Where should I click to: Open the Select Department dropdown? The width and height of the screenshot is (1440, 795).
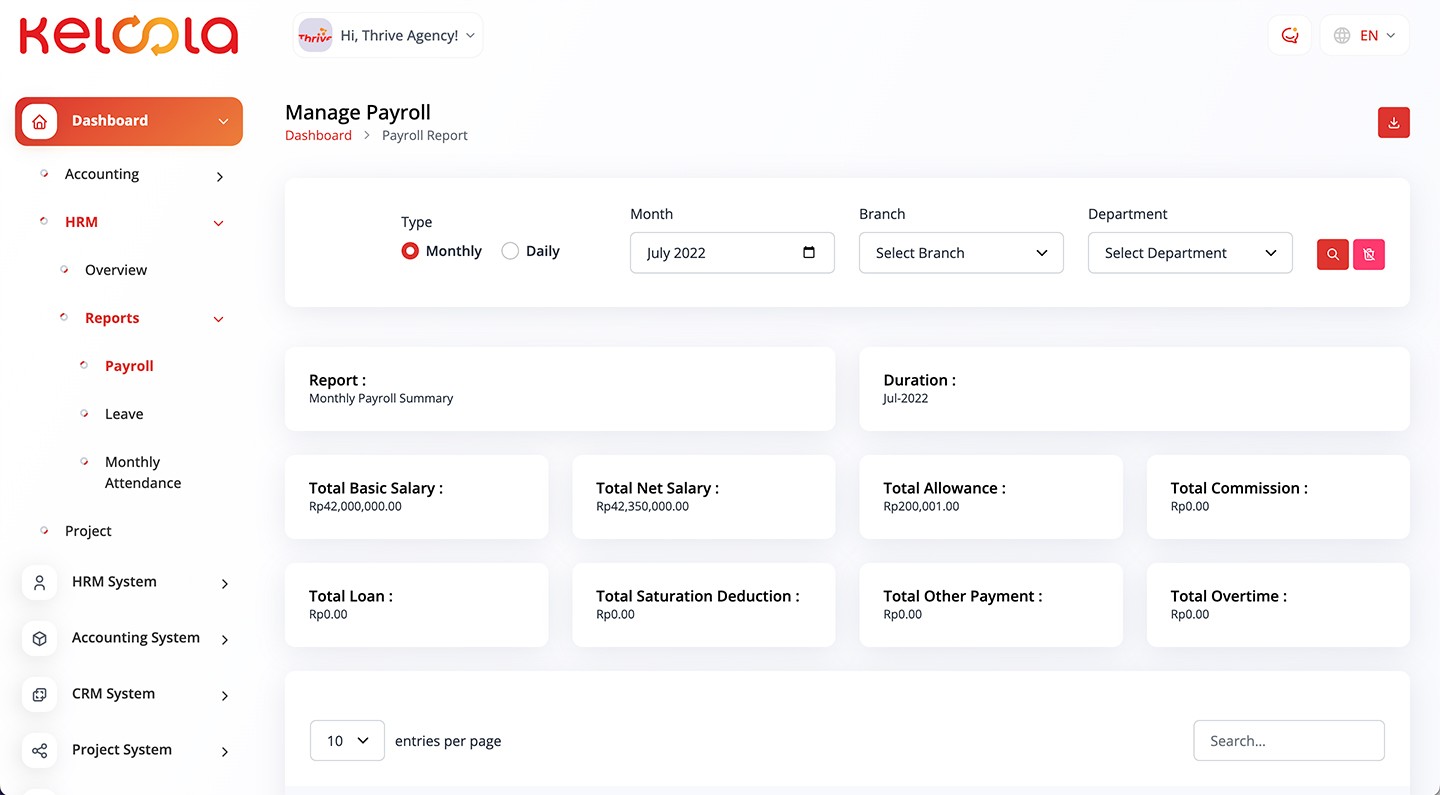pyautogui.click(x=1189, y=253)
